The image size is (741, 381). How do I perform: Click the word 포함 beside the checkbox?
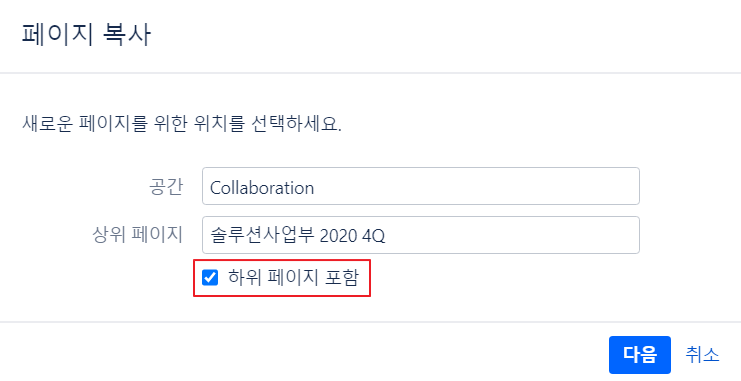click(x=342, y=277)
